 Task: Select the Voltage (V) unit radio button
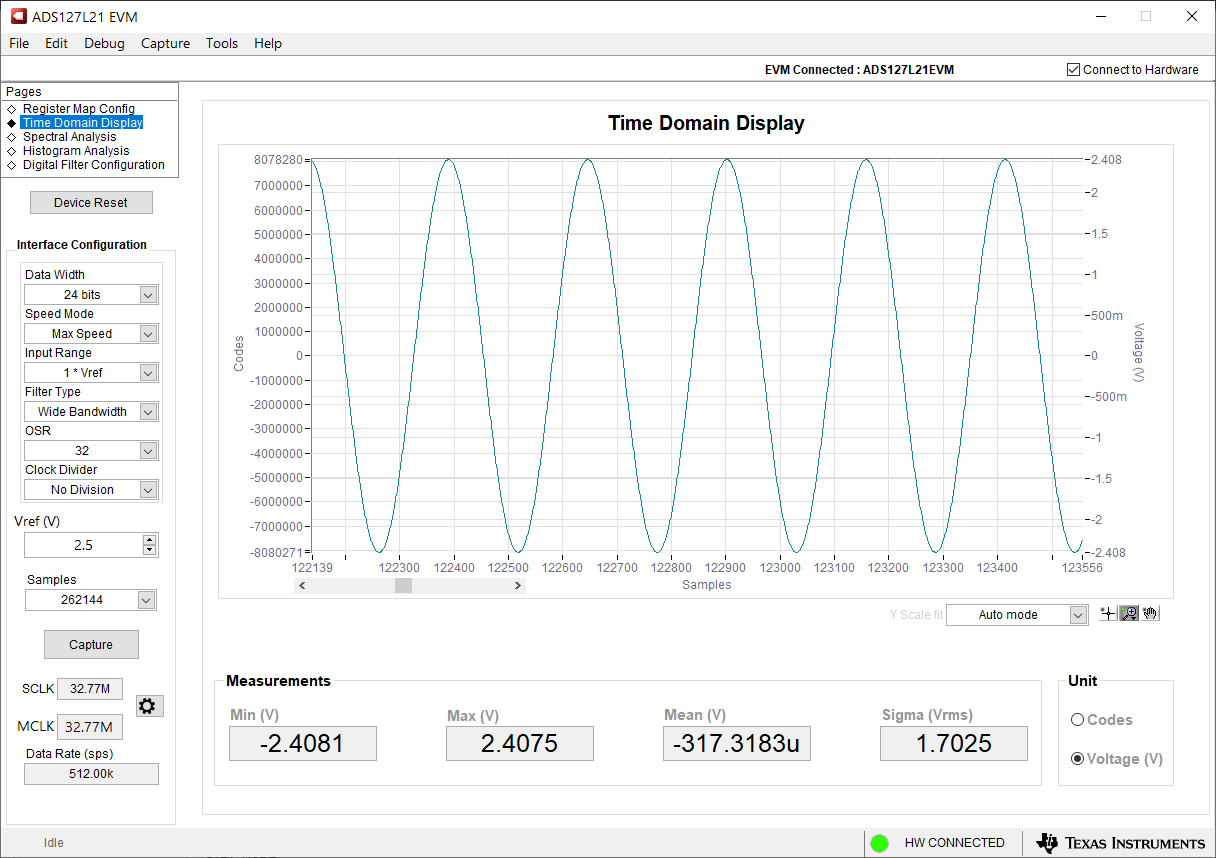click(x=1077, y=759)
